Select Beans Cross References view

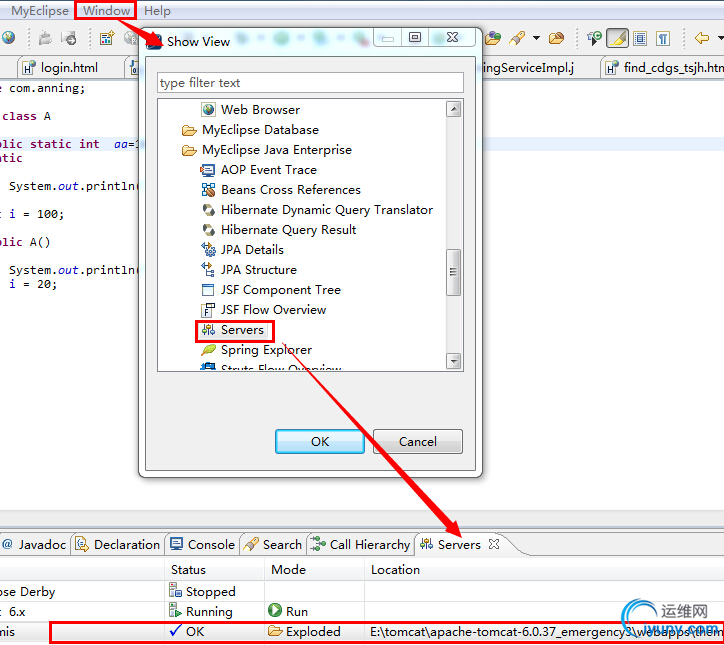291,190
